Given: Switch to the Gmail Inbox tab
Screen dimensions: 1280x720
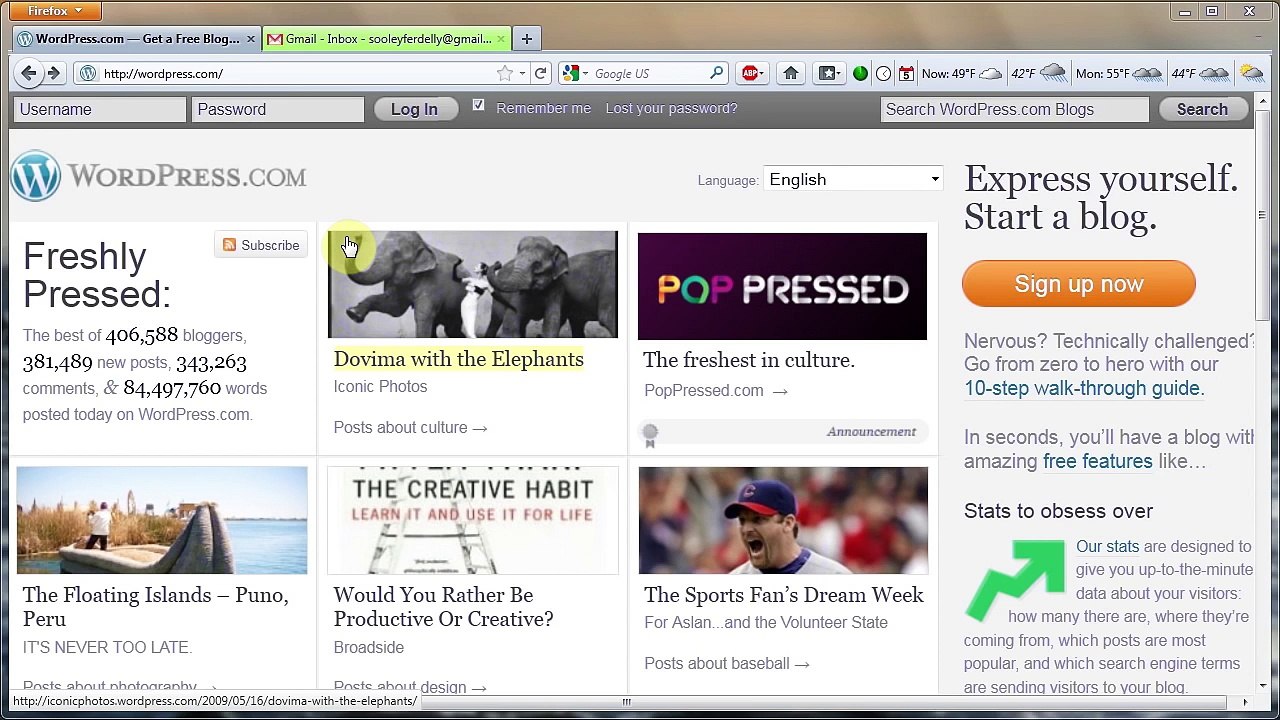Looking at the screenshot, I should pos(388,39).
